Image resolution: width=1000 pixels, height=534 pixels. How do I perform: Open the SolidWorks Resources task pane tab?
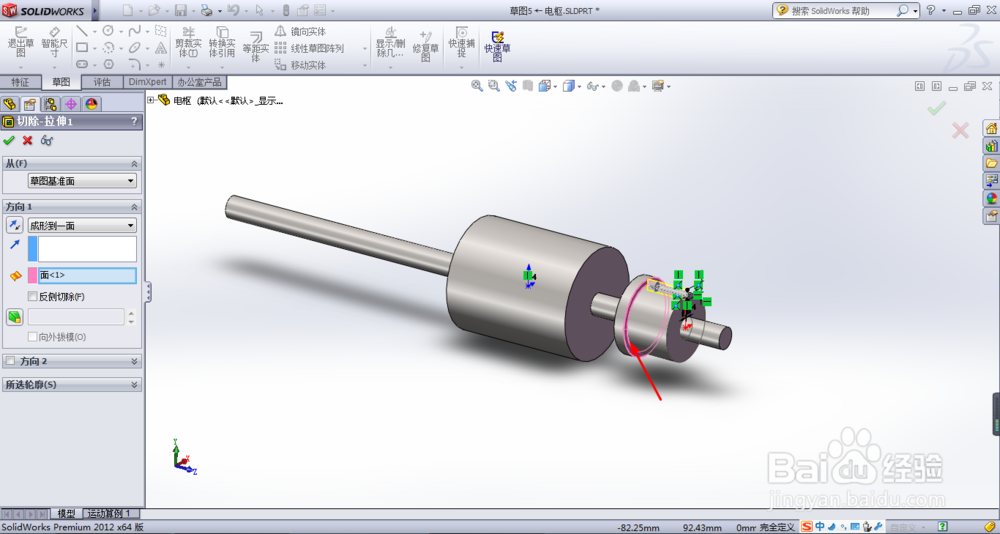991,129
